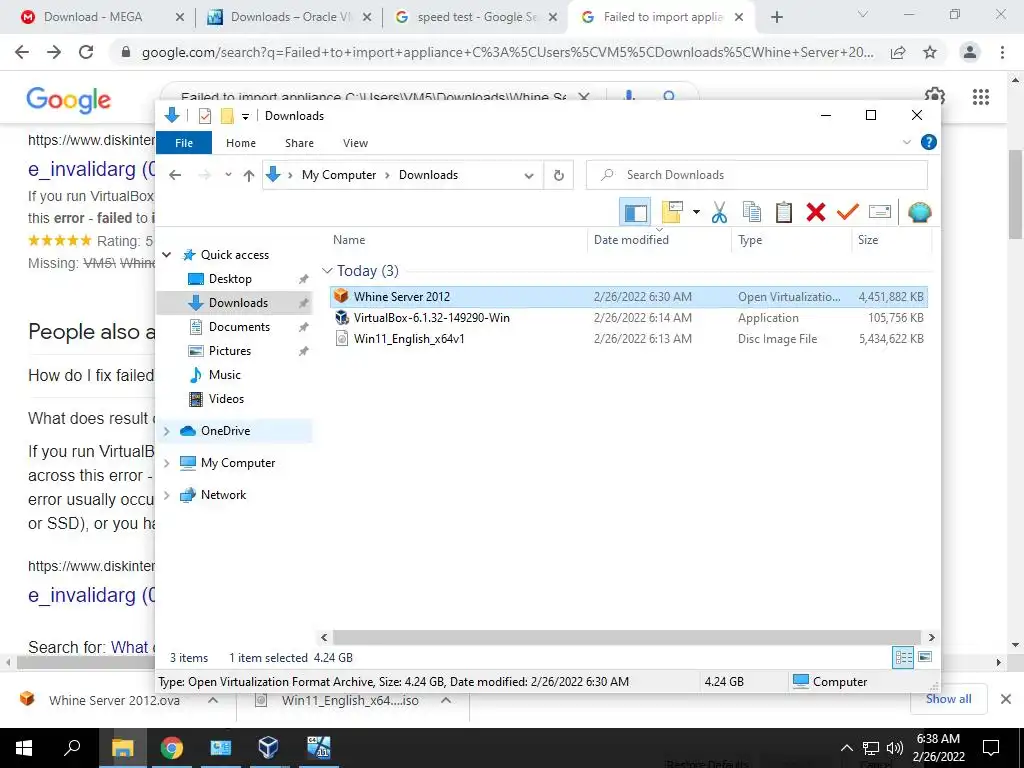This screenshot has height=768, width=1024.
Task: Cut selected file with scissors icon
Action: click(719, 212)
